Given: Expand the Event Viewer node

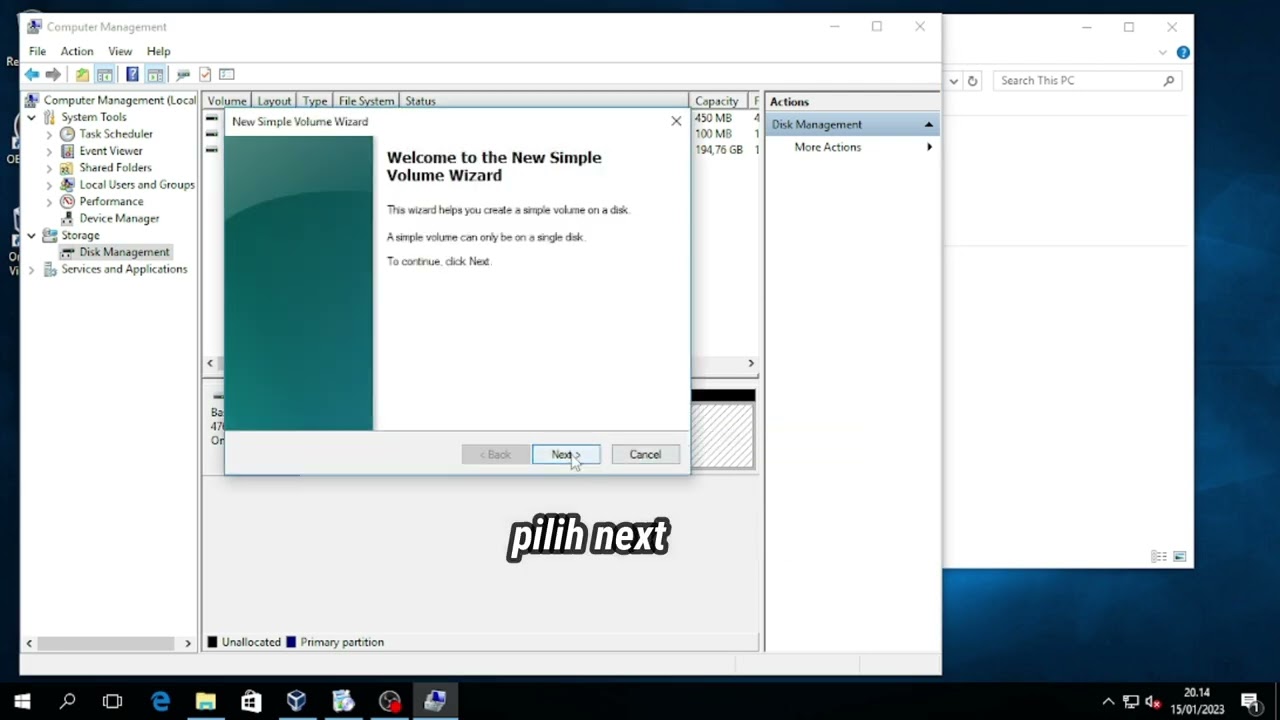Looking at the screenshot, I should [49, 151].
